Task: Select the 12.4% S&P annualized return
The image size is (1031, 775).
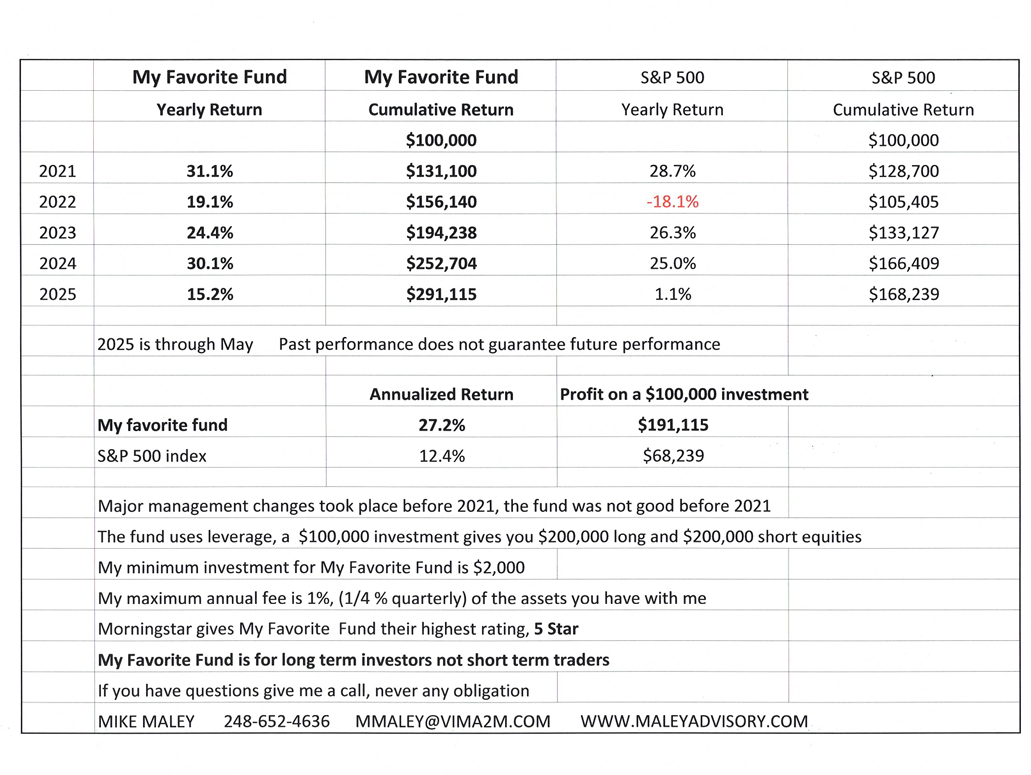Action: tap(442, 456)
